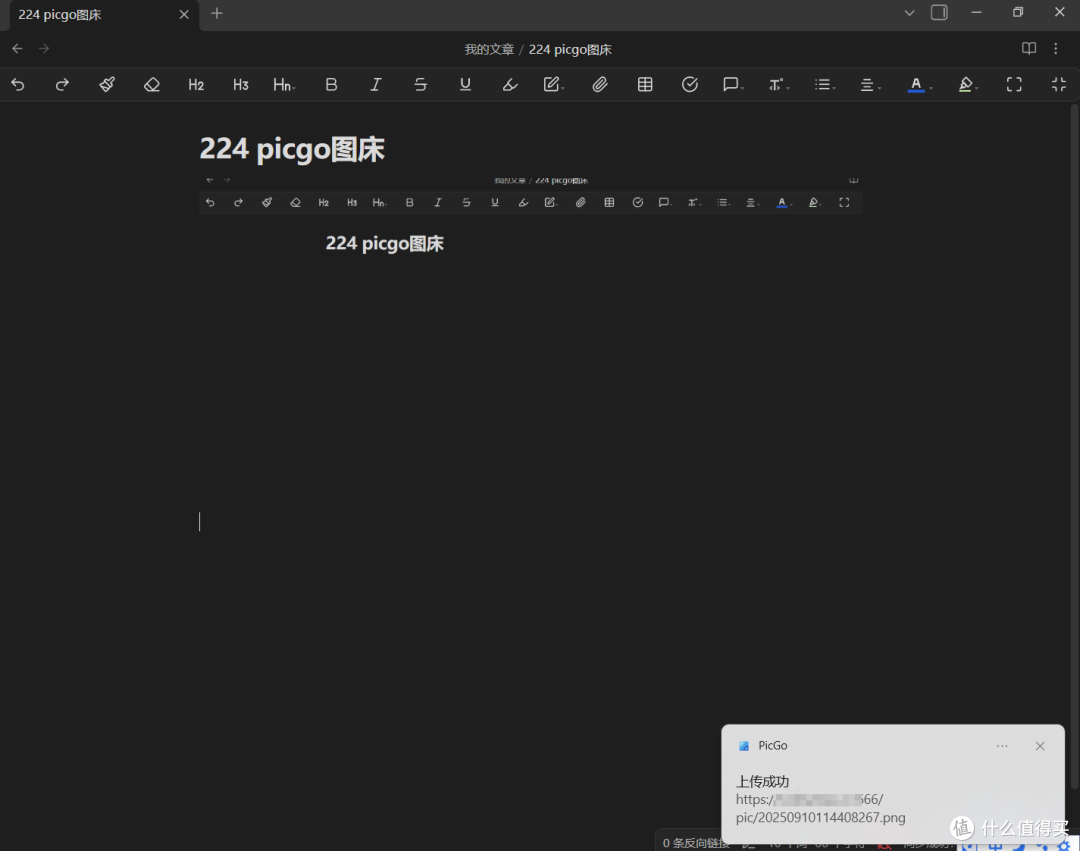
Task: Open the font color A dropdown
Action: pyautogui.click(x=919, y=85)
